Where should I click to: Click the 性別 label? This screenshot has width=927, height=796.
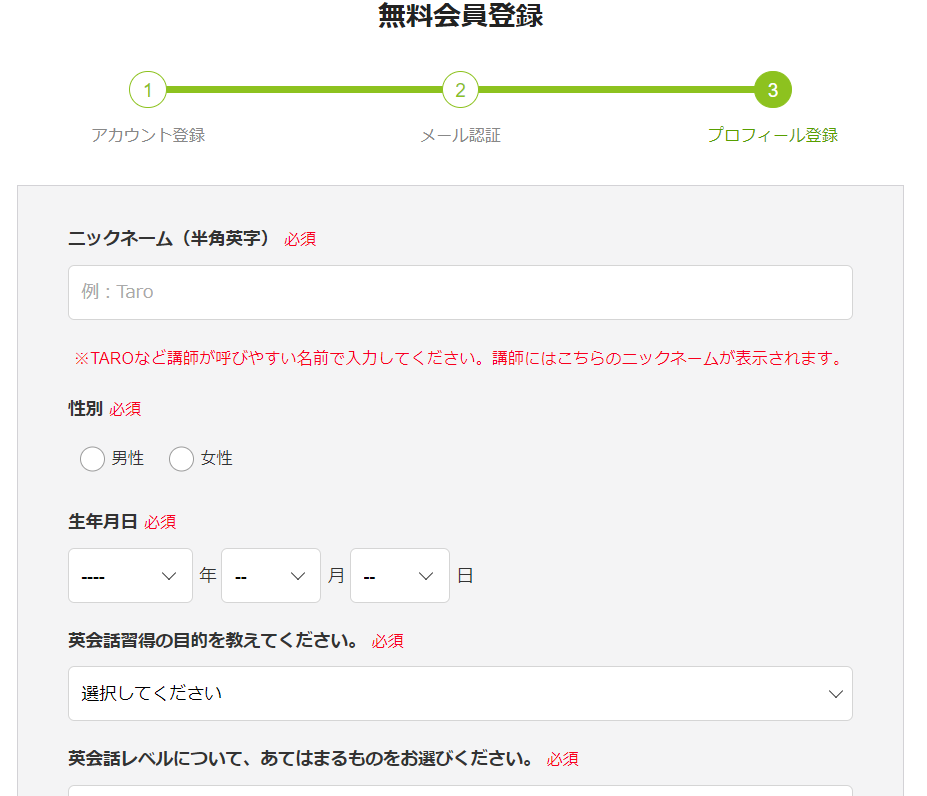86,409
